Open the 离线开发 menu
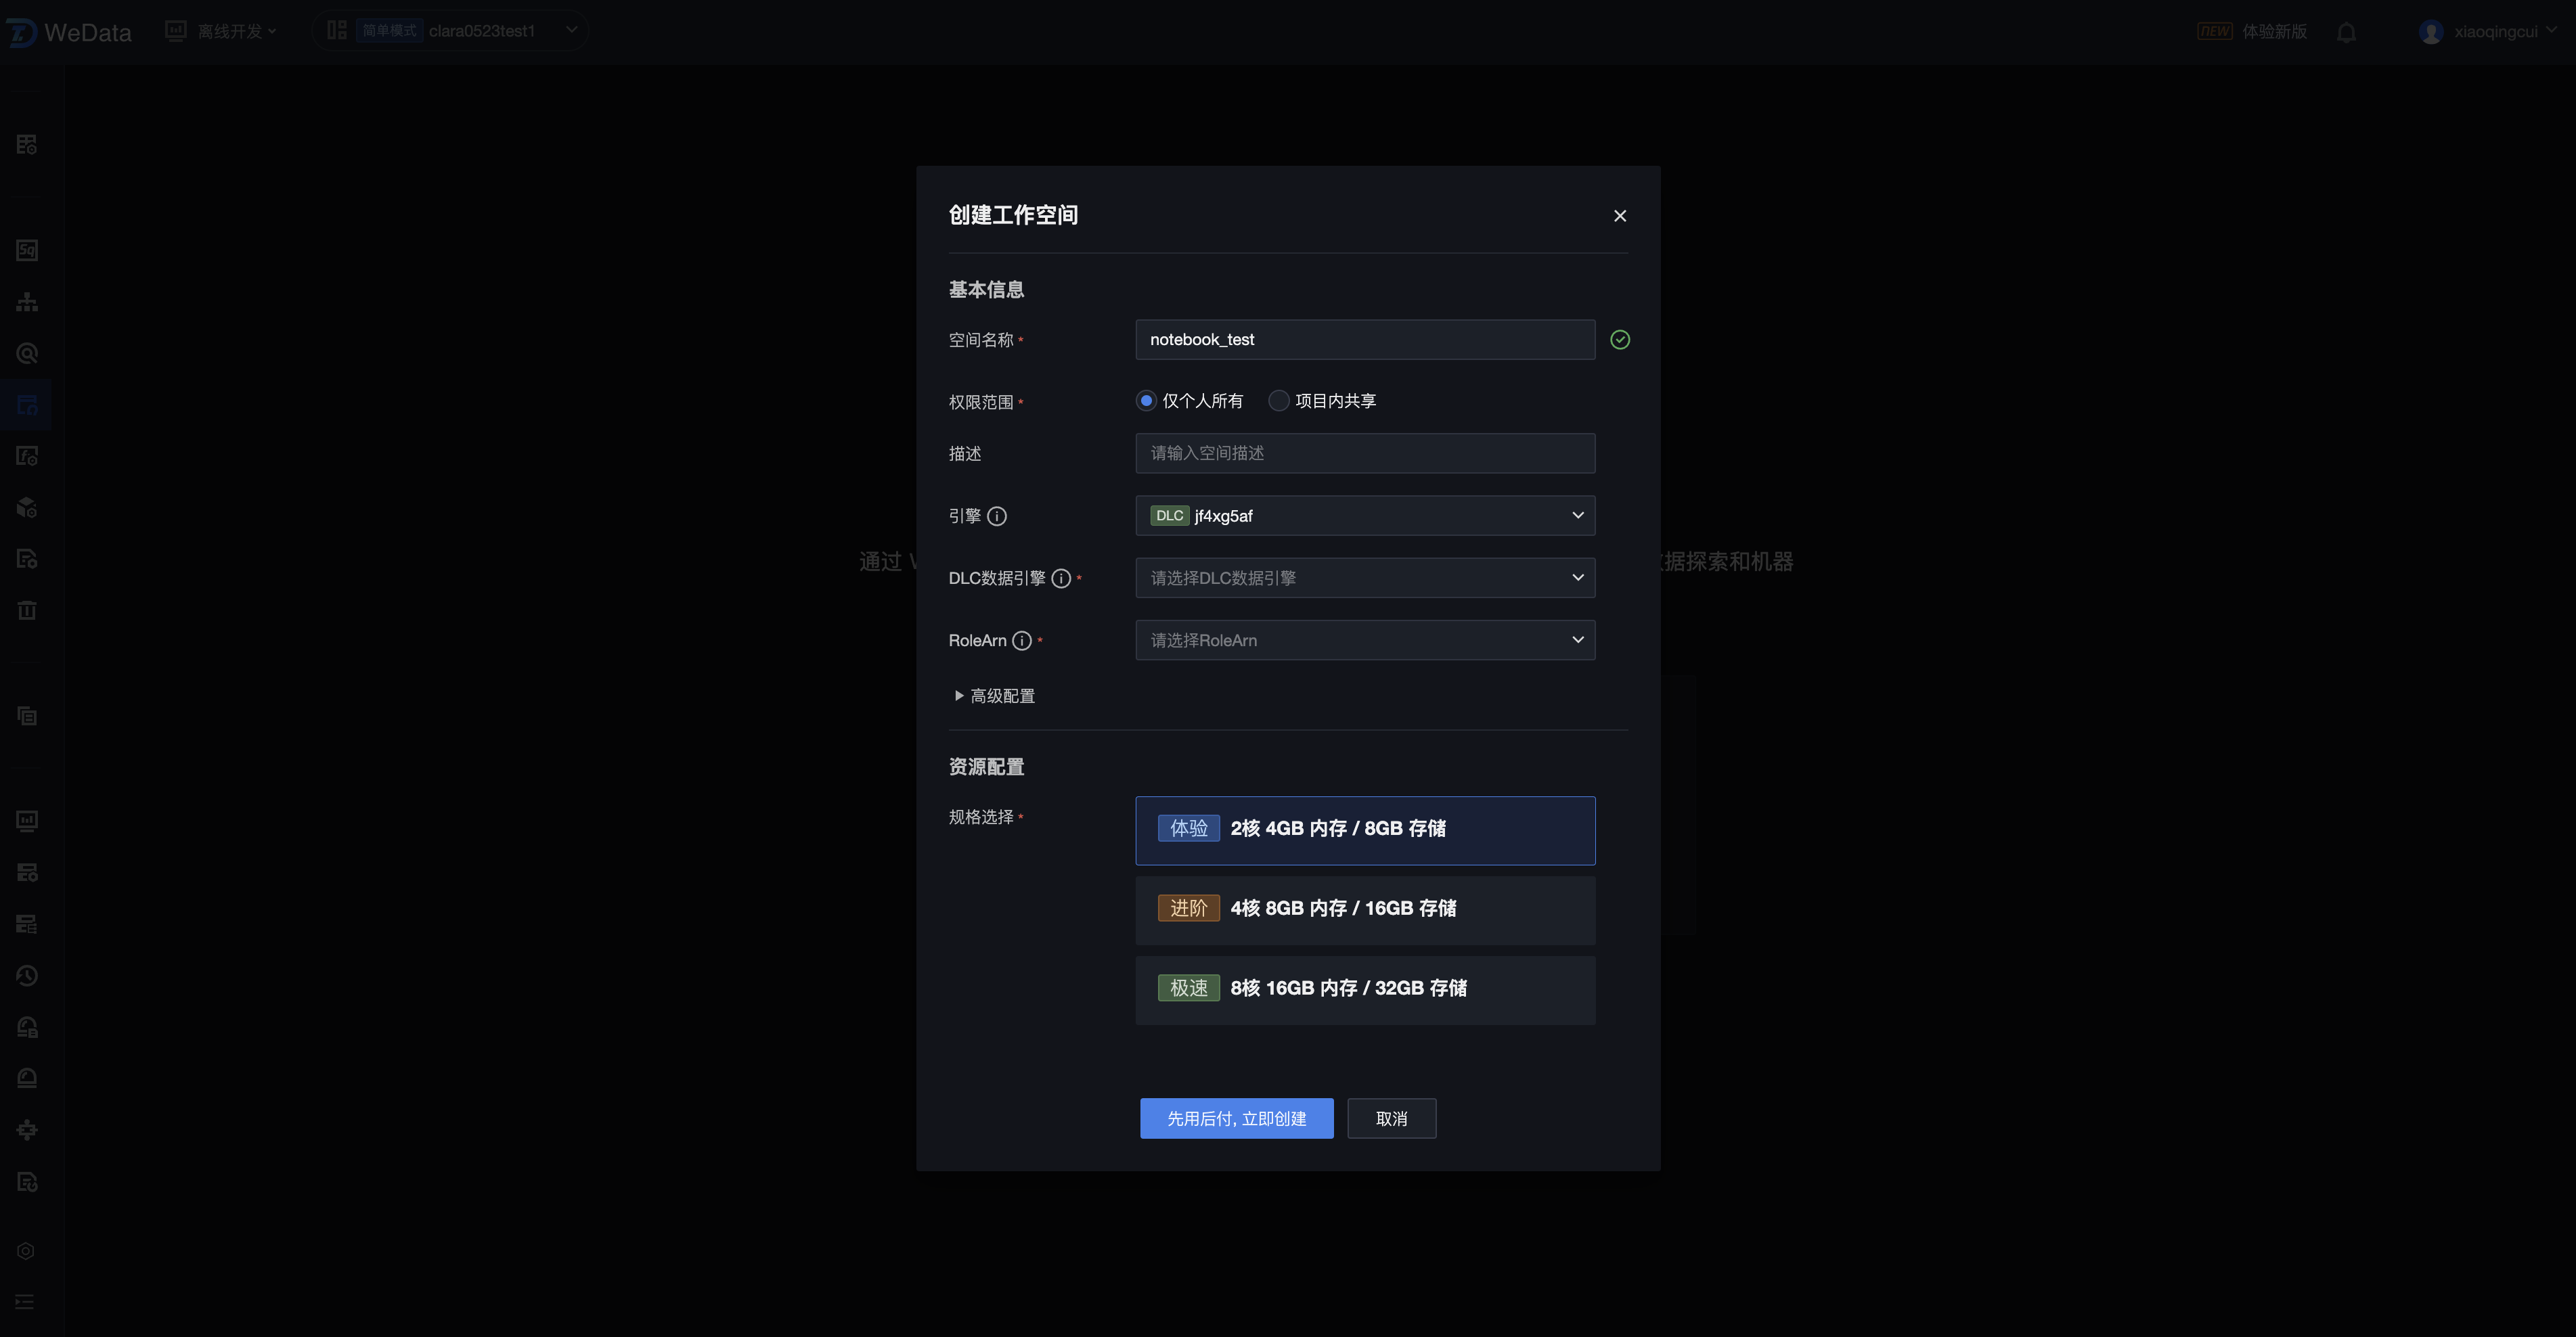2576x1337 pixels. coord(230,32)
